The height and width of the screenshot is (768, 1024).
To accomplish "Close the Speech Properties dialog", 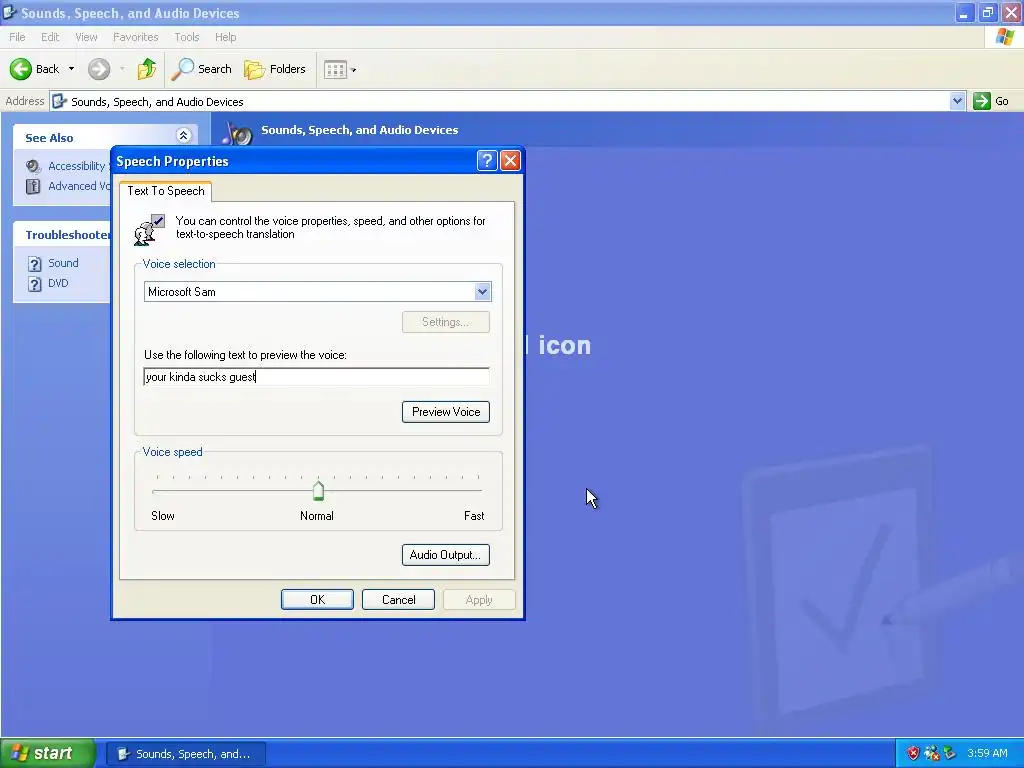I will (510, 161).
